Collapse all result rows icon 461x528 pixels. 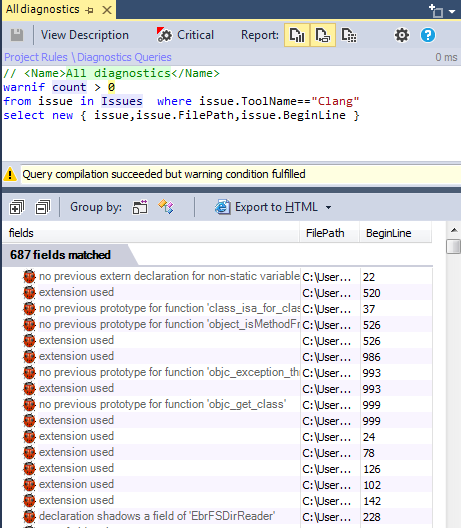43,207
